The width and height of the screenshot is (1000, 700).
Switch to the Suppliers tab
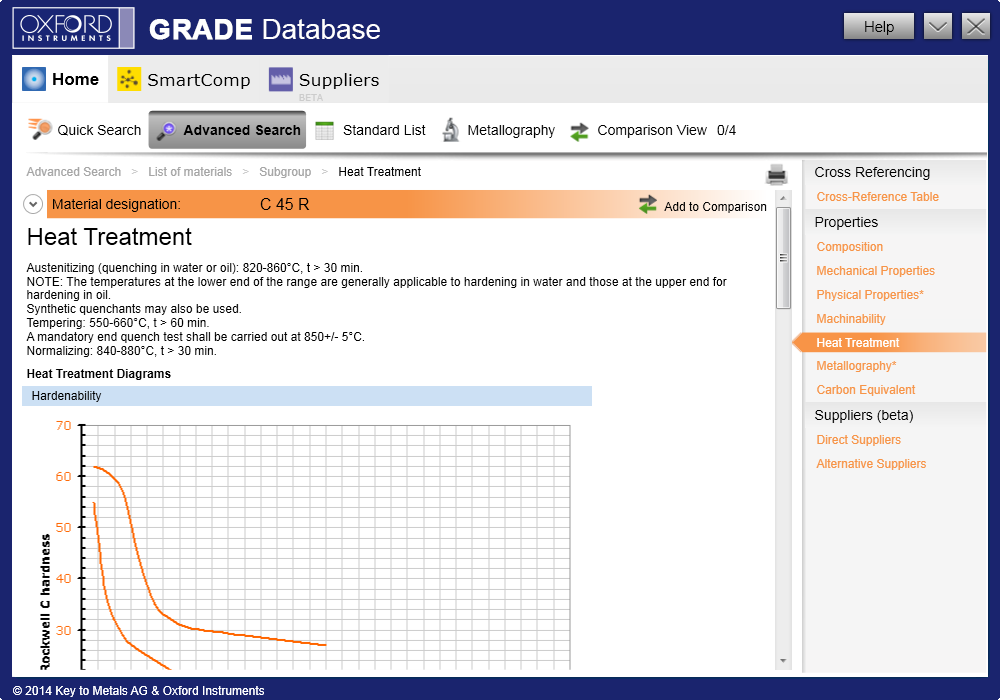[x=324, y=80]
